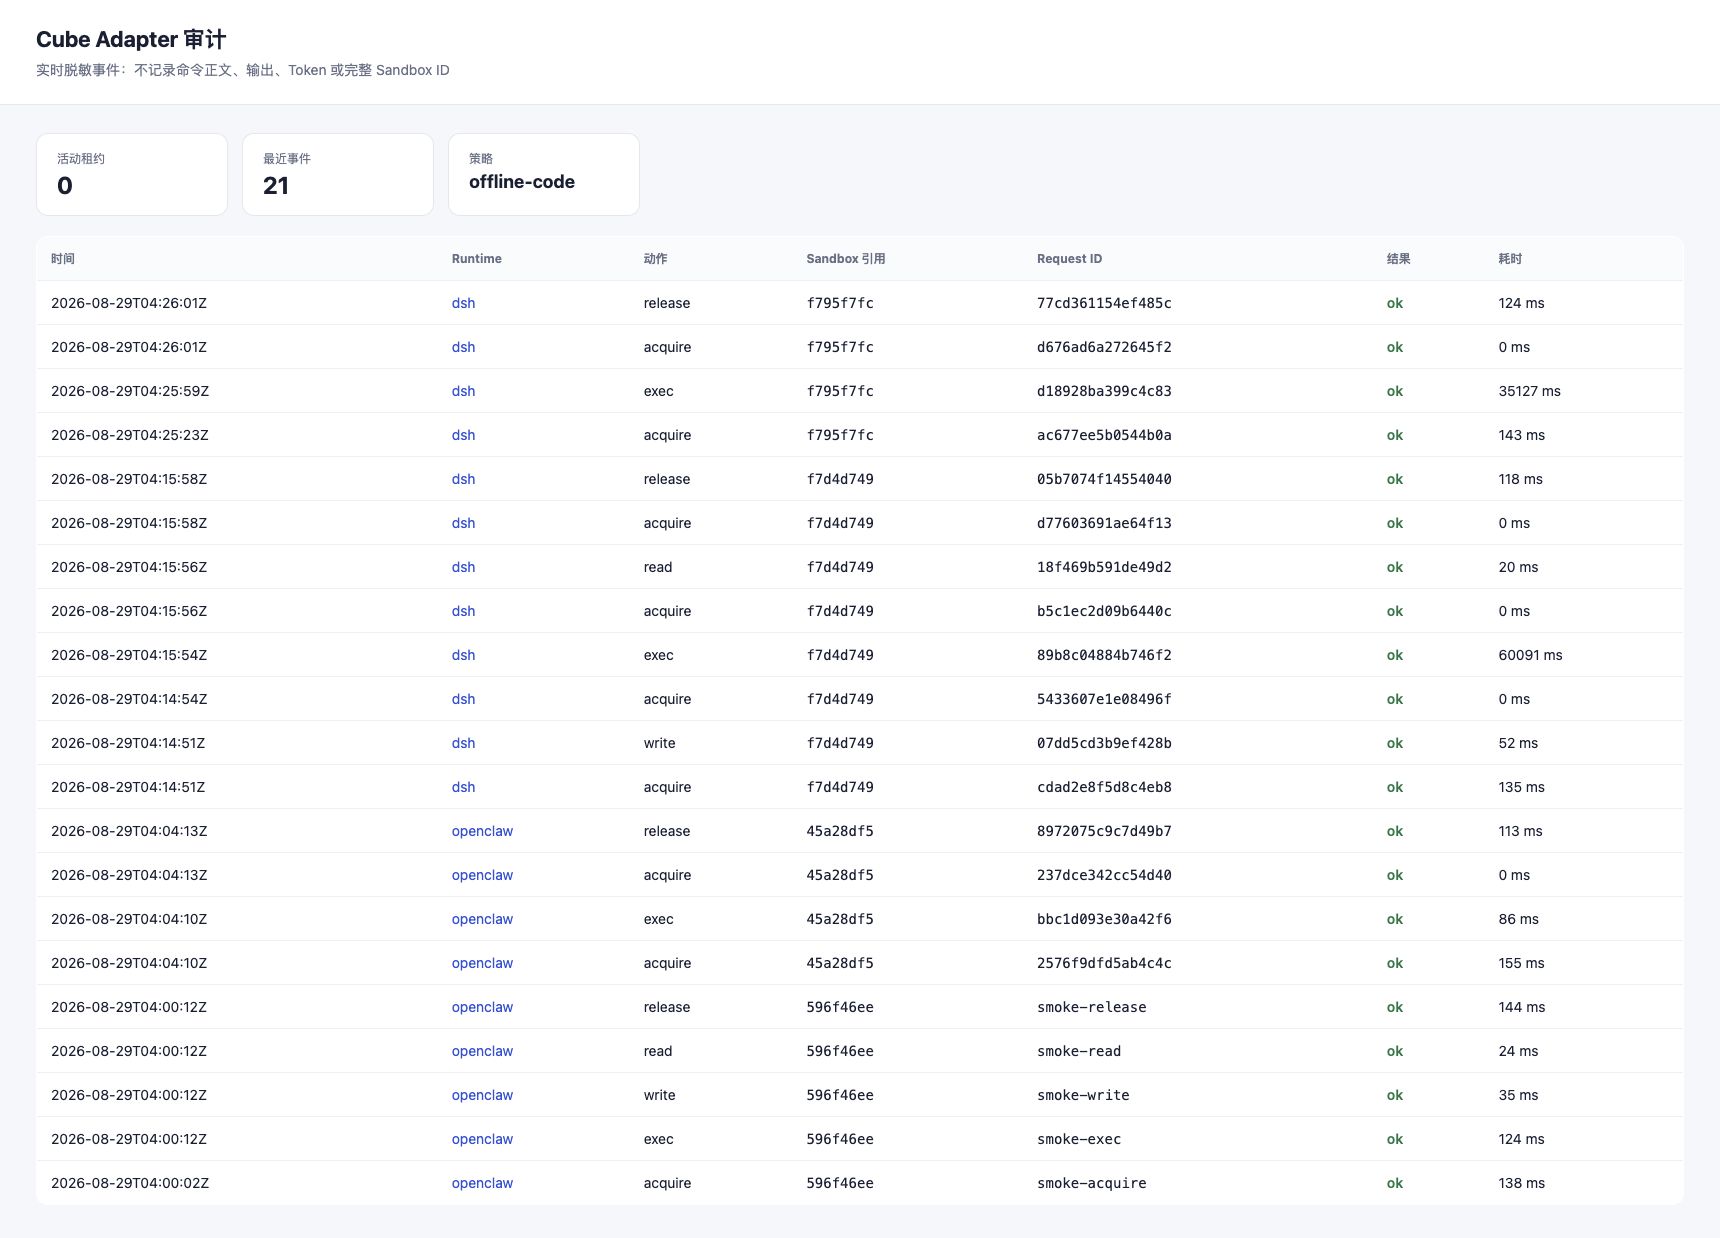Click the Runtime column header
Viewport: 1720px width, 1238px height.
click(x=476, y=259)
